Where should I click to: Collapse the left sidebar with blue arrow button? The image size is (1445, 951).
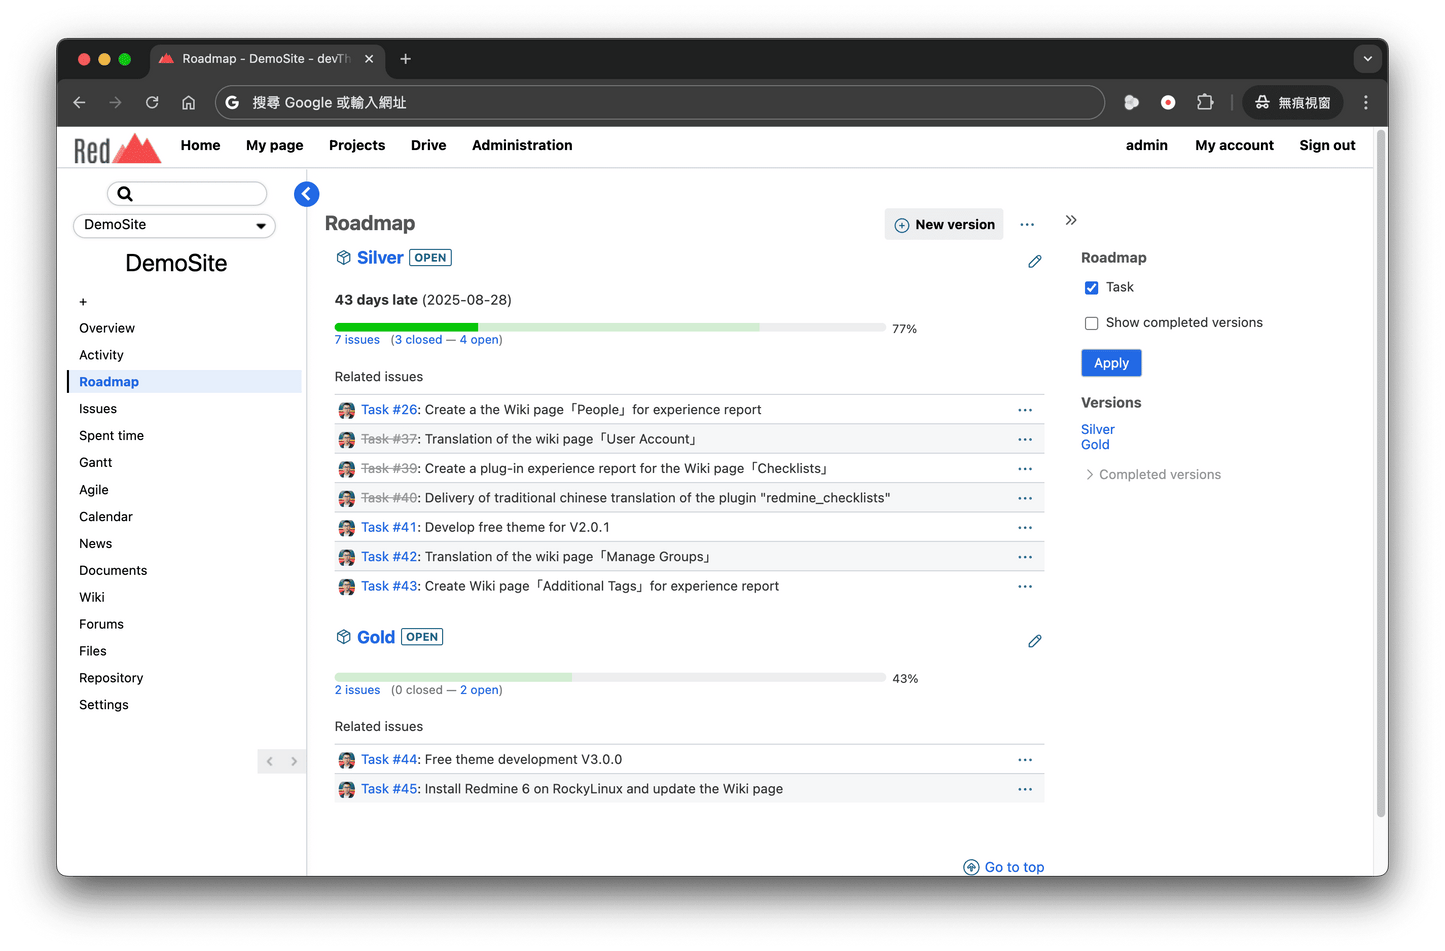(307, 194)
